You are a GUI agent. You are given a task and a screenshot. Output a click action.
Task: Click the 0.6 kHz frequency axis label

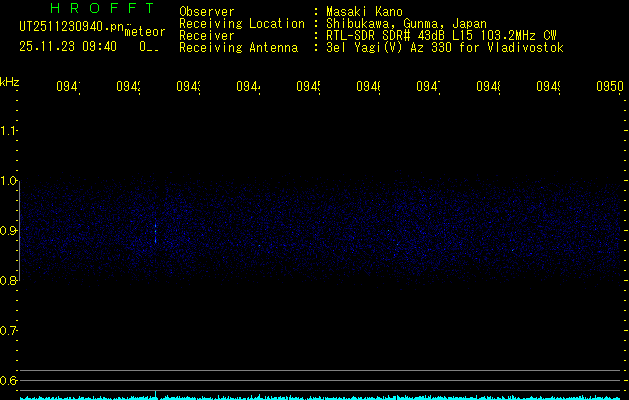(x=9, y=380)
